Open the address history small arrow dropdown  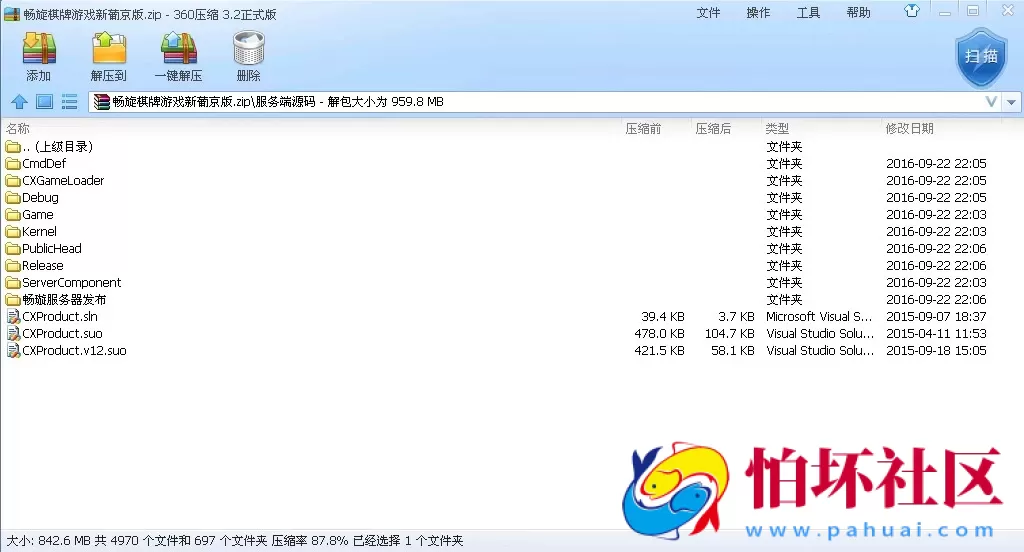[1011, 103]
